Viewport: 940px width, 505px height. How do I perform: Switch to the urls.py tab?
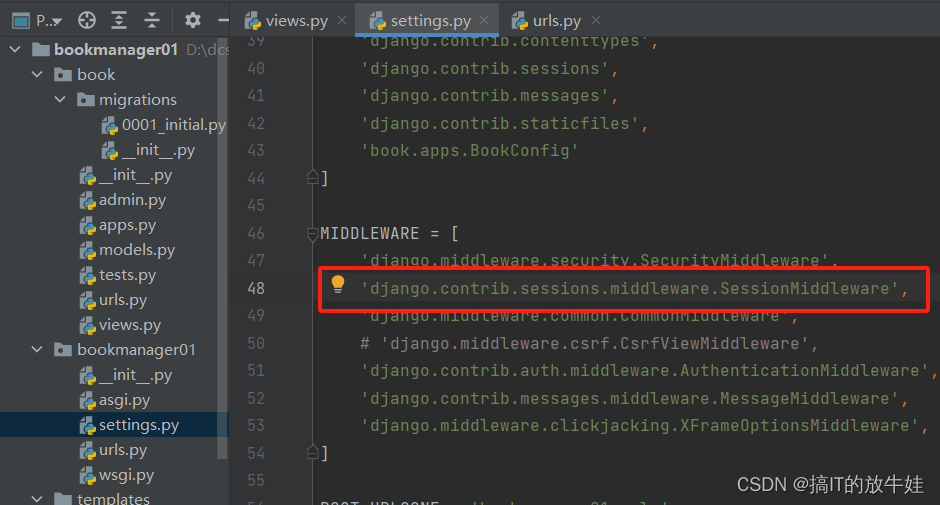(x=556, y=21)
